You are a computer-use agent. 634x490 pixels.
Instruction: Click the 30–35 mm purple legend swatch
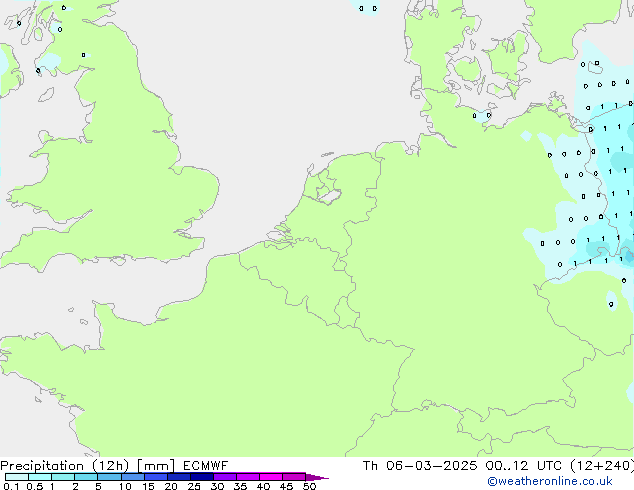(225, 477)
